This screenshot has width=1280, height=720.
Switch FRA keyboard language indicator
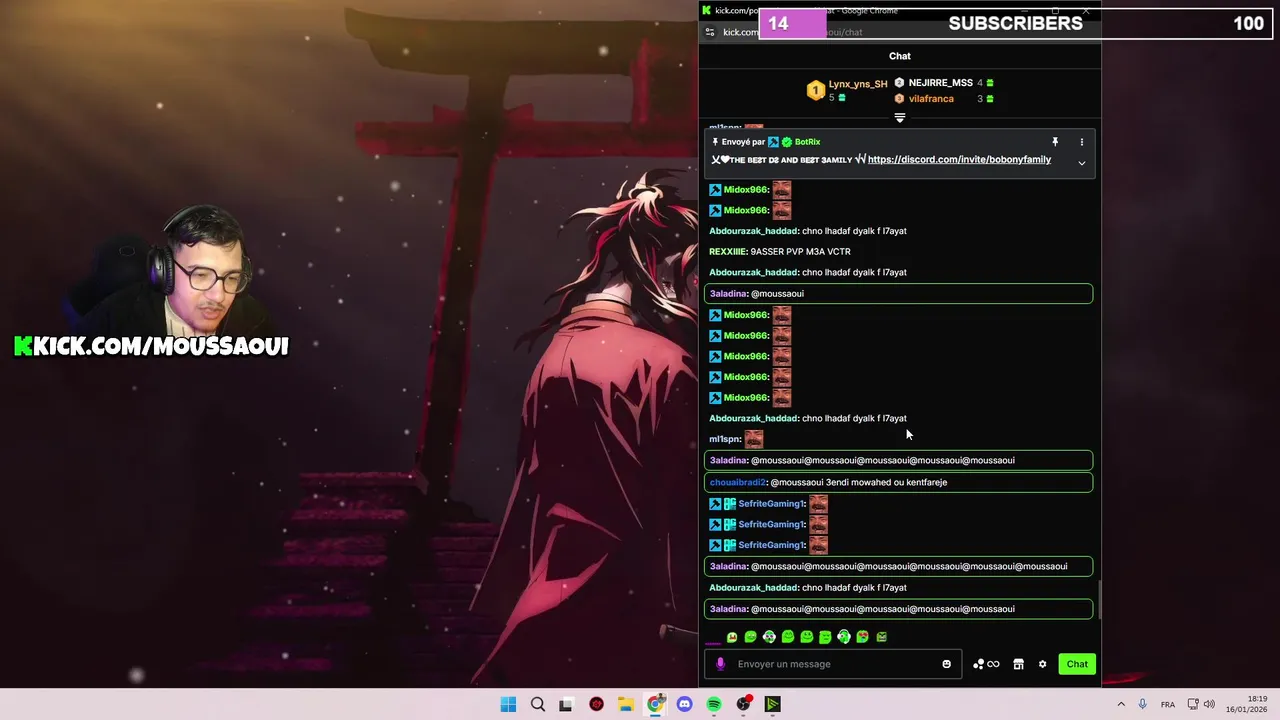pos(1168,704)
